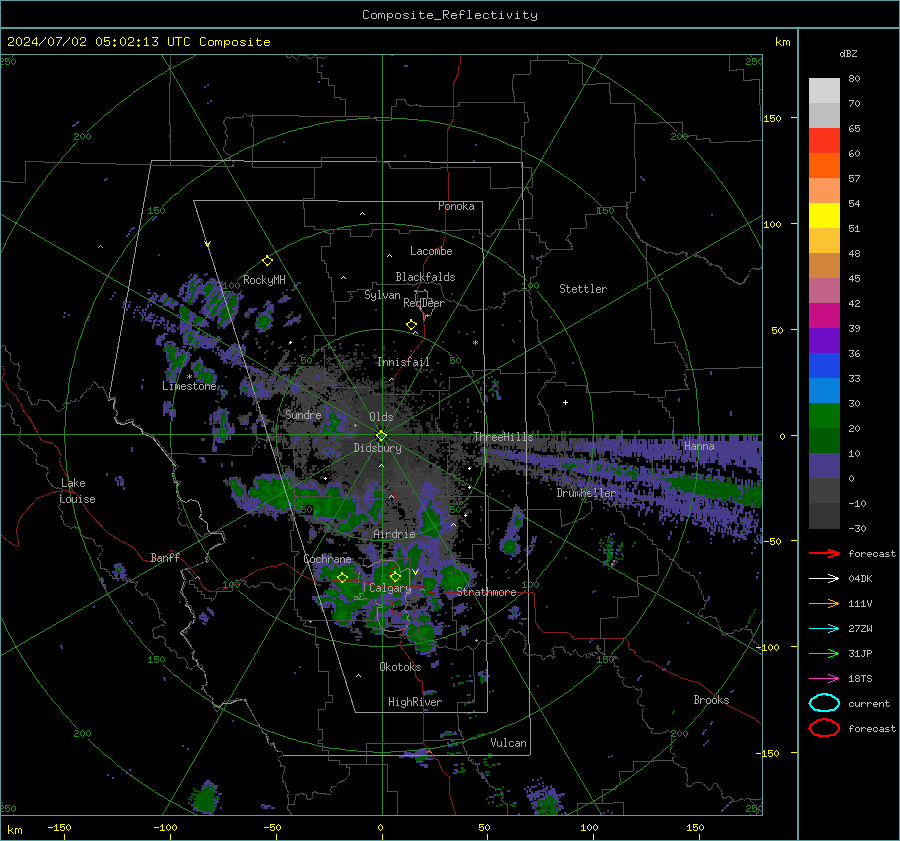900x841 pixels.
Task: Click the dBZ legend heading
Action: point(848,53)
